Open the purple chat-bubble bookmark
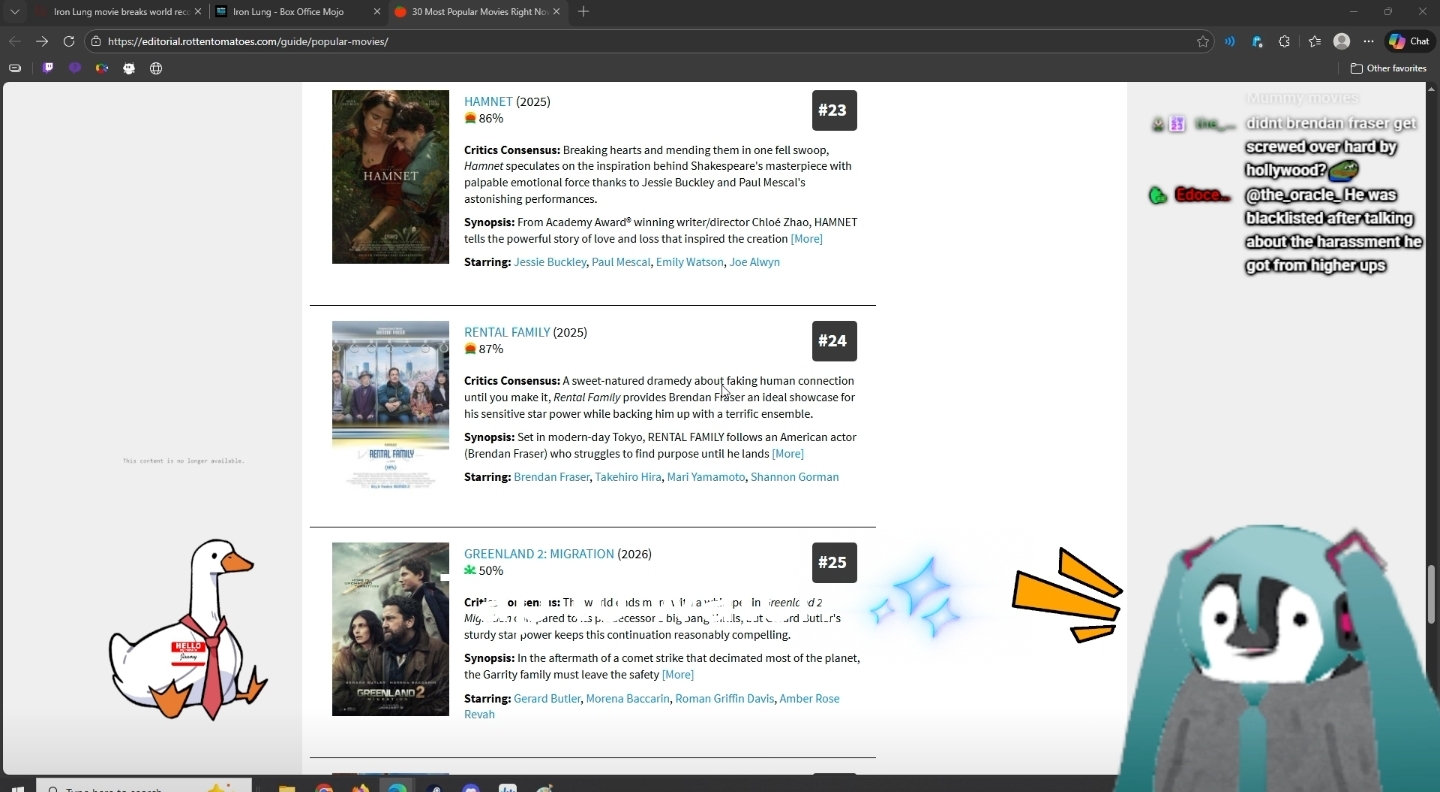Viewport: 1440px width, 792px height. pyautogui.click(x=75, y=68)
